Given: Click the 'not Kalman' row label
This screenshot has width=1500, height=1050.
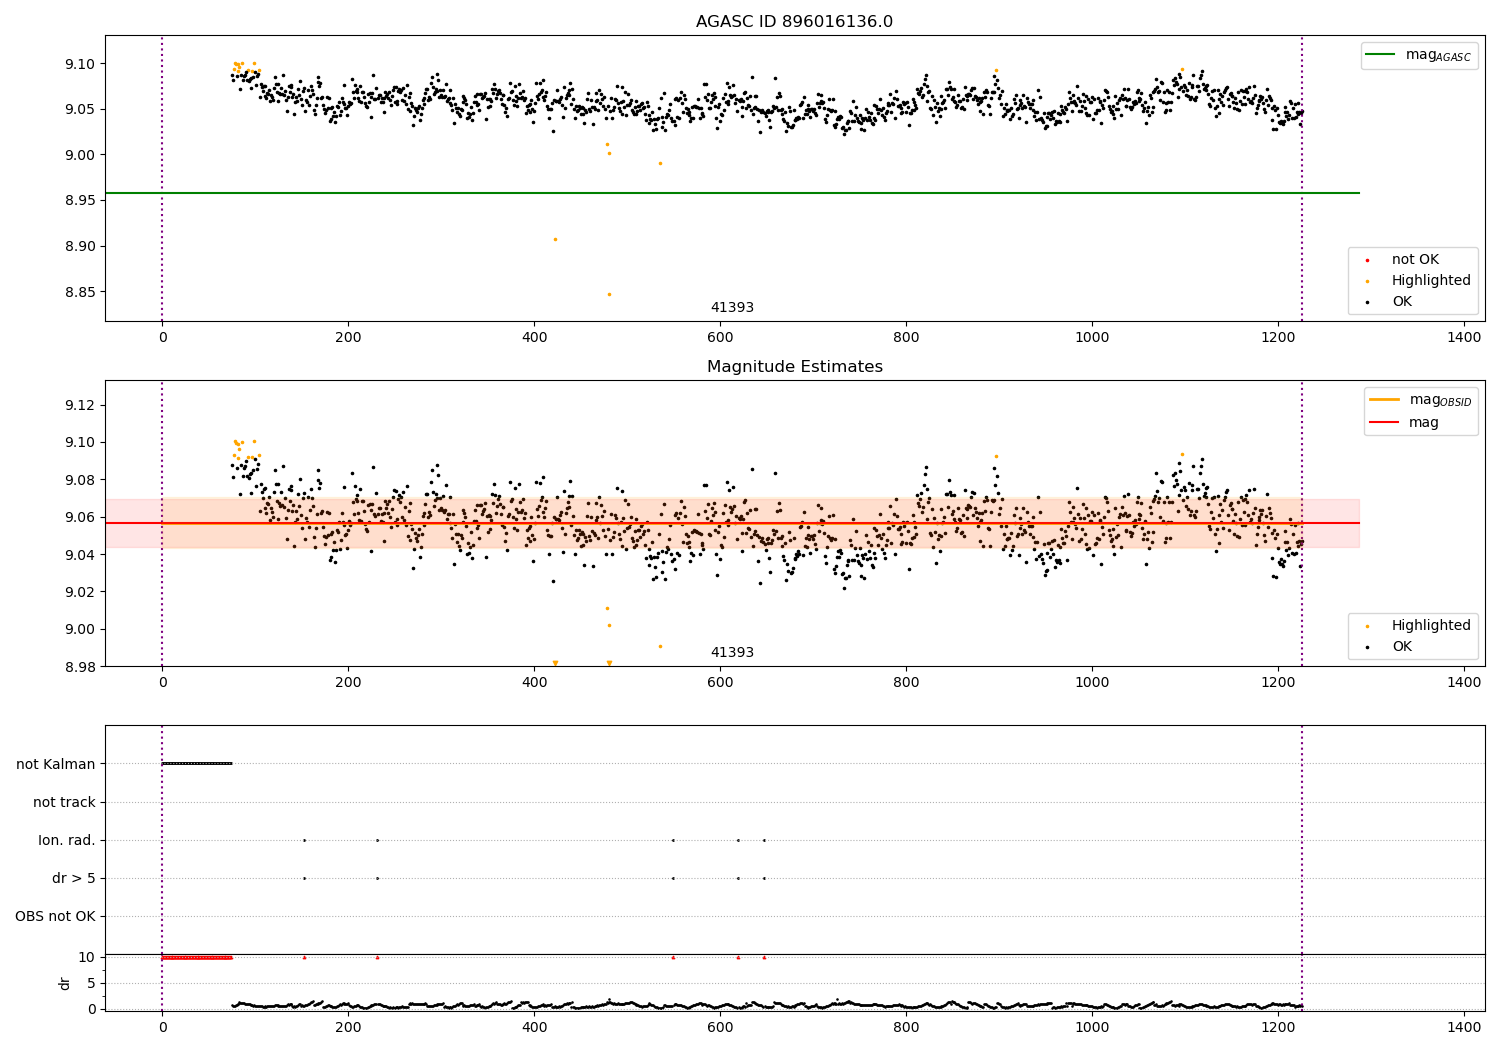Looking at the screenshot, I should tap(56, 764).
